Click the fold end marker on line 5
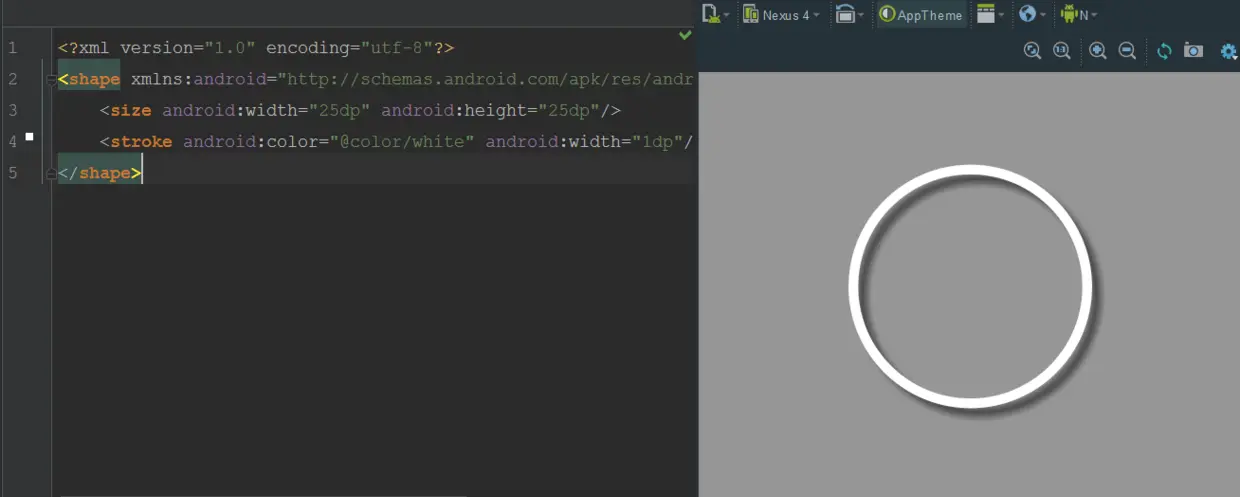 (x=50, y=174)
